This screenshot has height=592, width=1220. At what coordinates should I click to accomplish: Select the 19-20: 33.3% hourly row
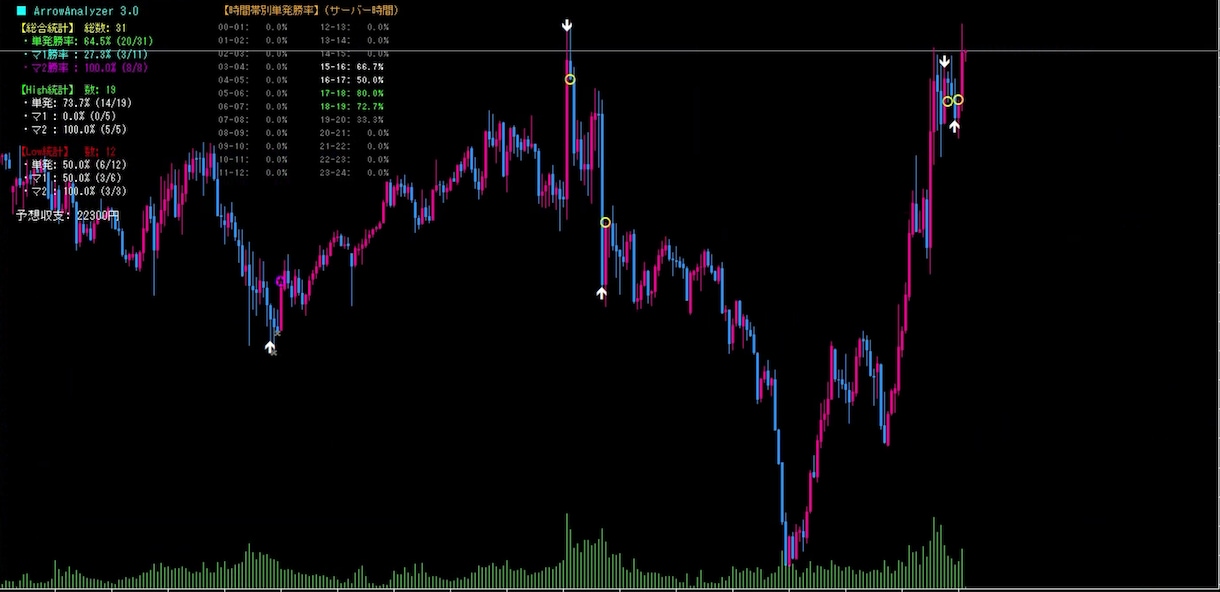352,119
